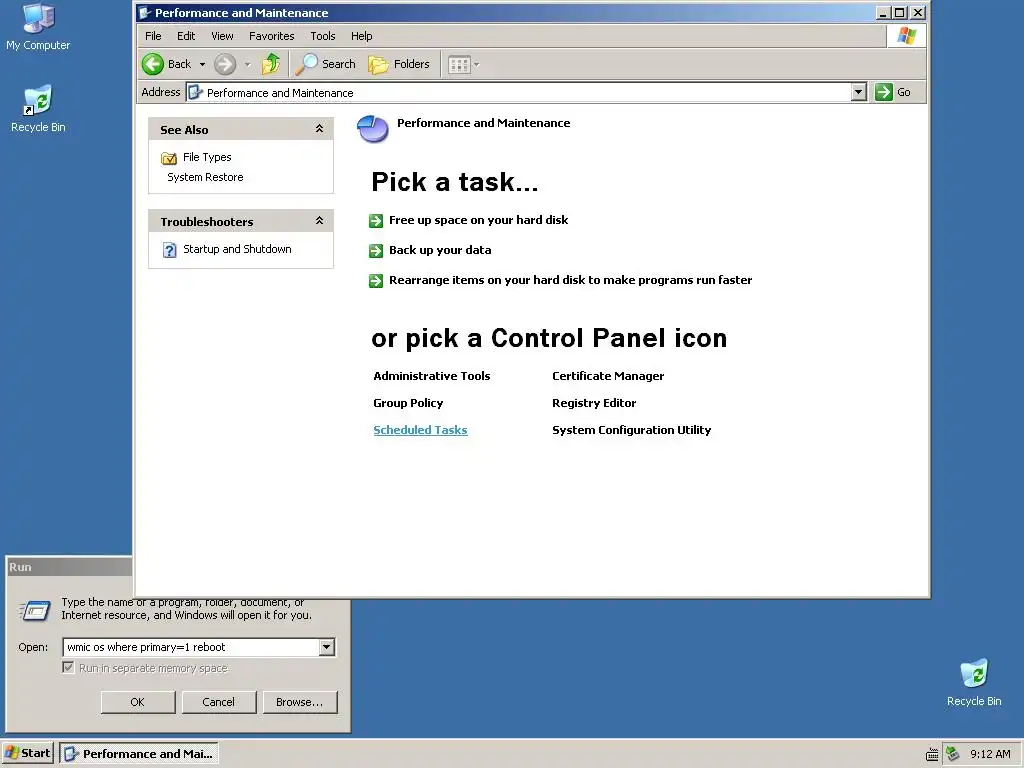Click the Address bar text field
Image resolution: width=1024 pixels, height=768 pixels.
click(x=519, y=92)
